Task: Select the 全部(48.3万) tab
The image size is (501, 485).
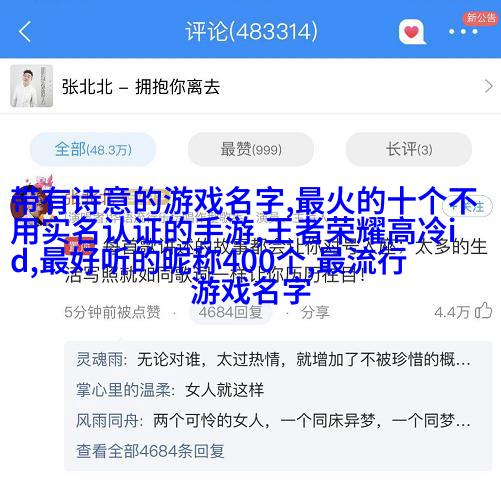Action: (93, 149)
